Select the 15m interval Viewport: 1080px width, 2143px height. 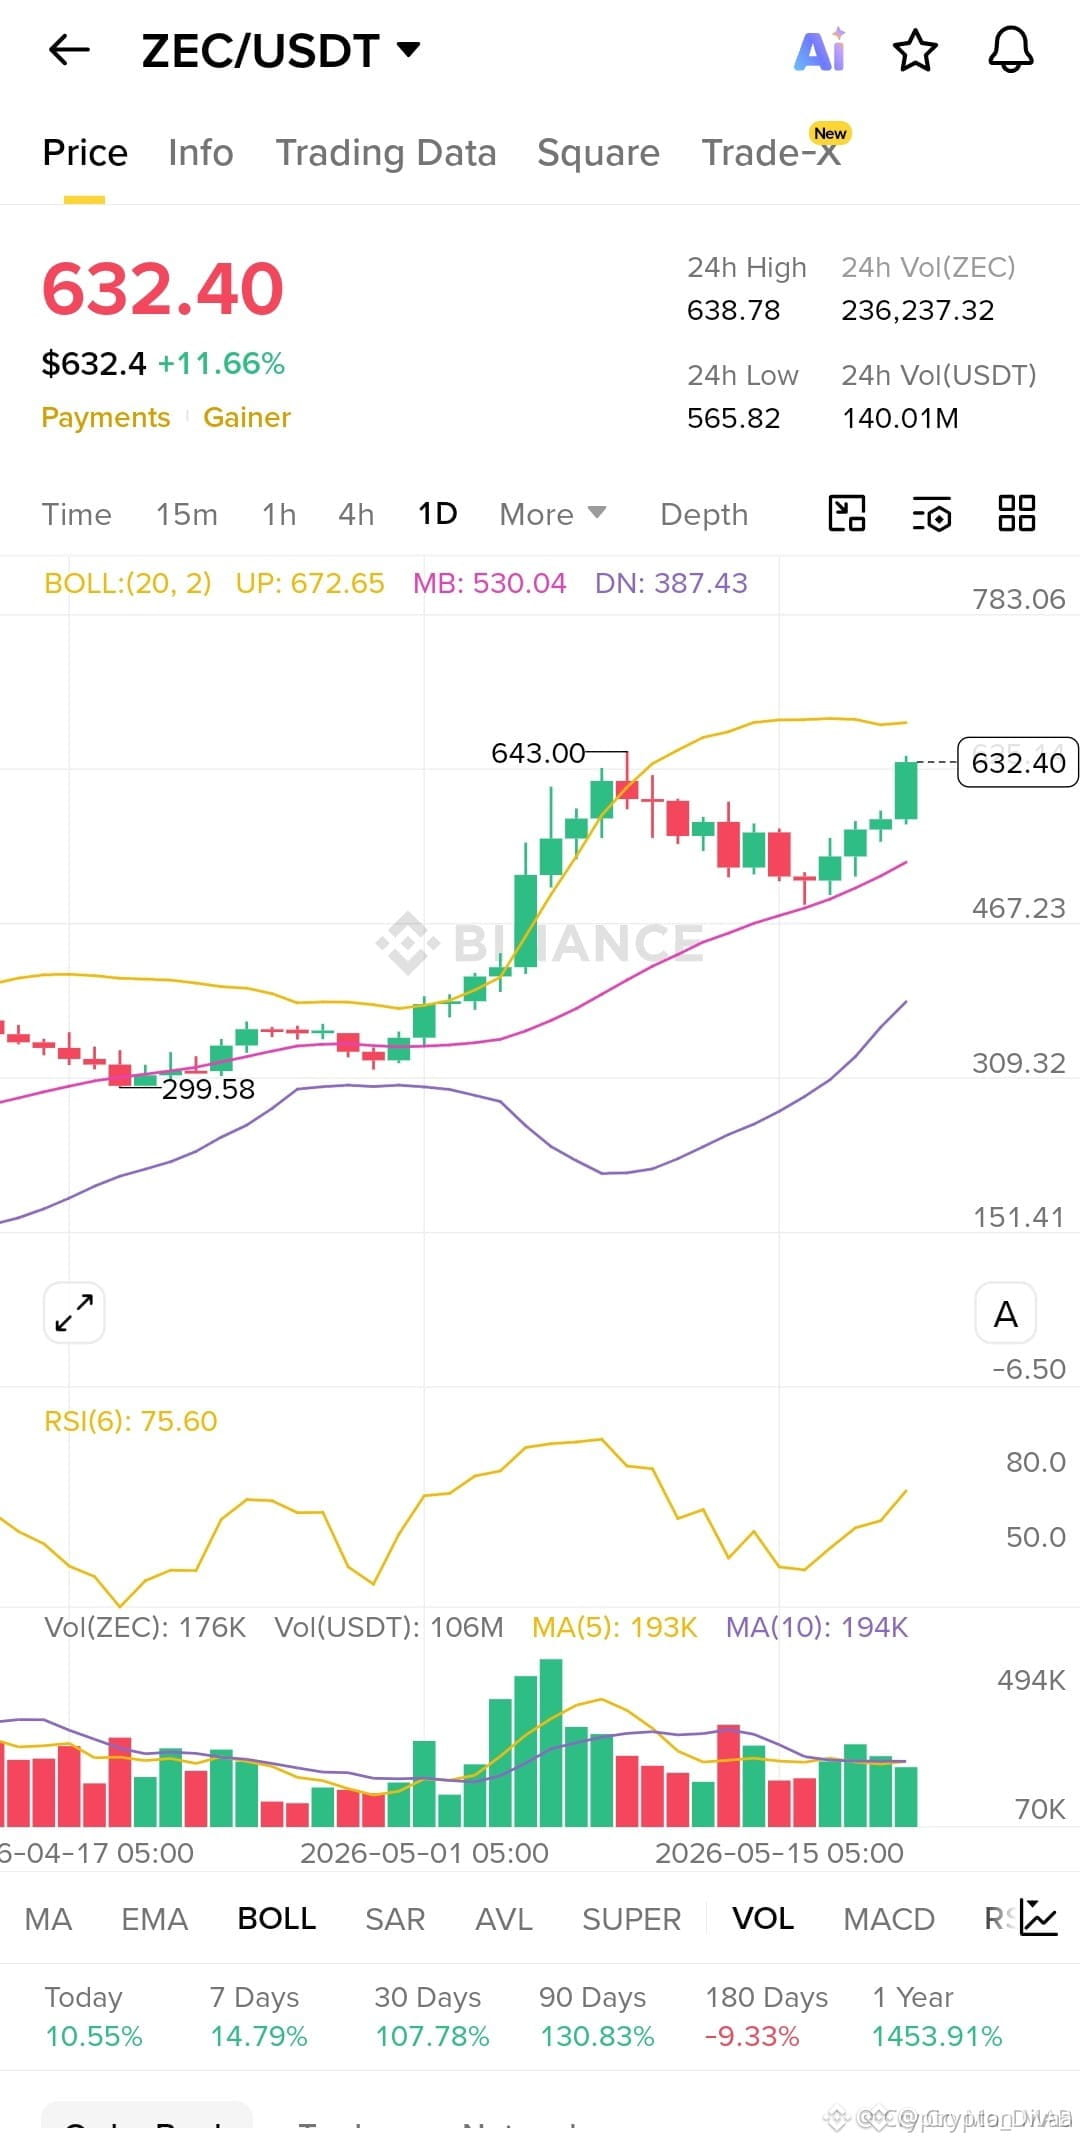click(x=186, y=514)
